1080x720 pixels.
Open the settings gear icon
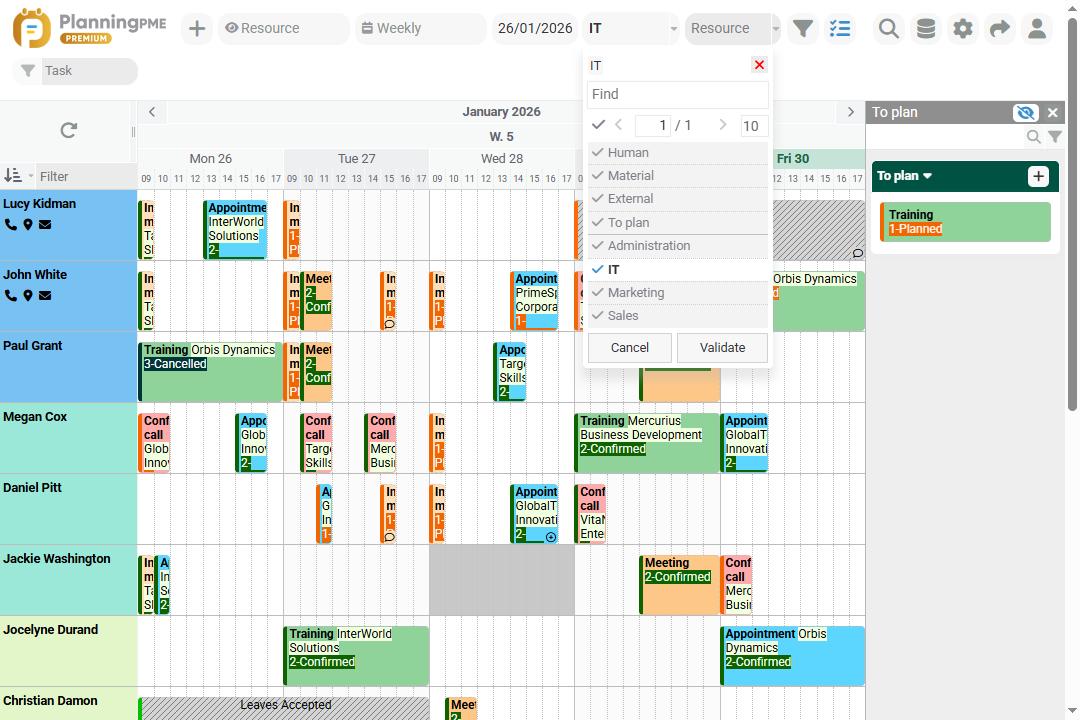(963, 28)
